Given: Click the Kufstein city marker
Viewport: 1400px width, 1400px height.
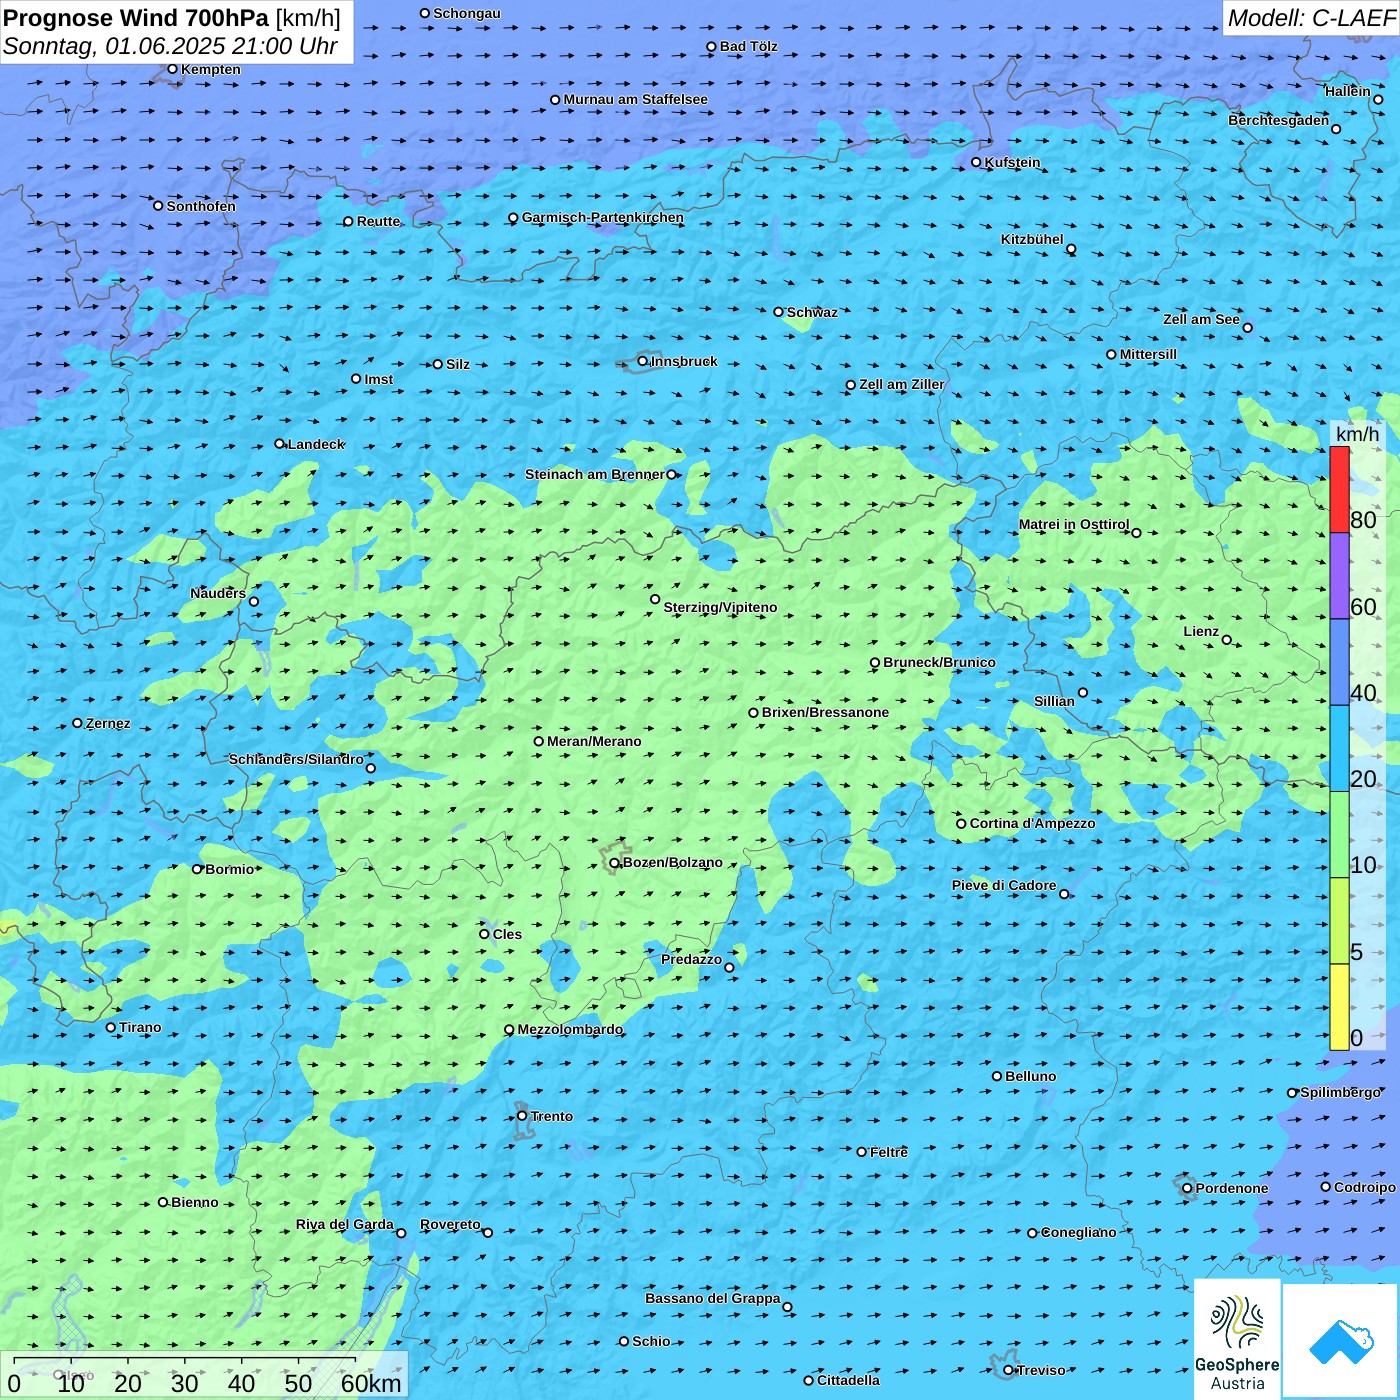Looking at the screenshot, I should pos(977,162).
